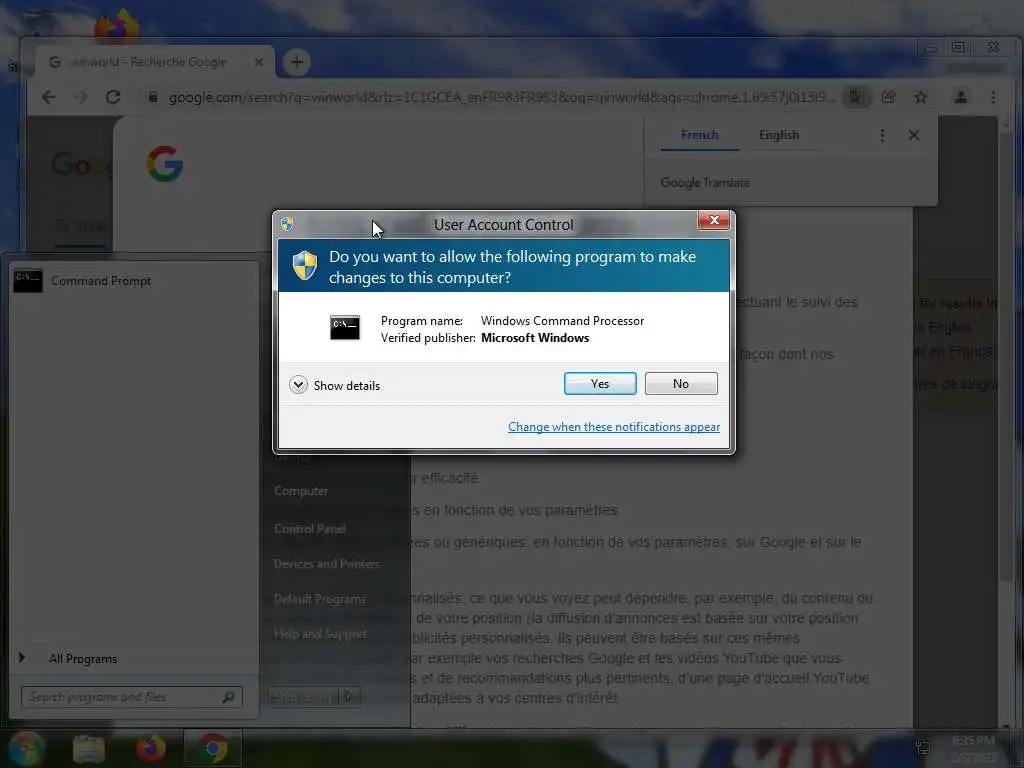The width and height of the screenshot is (1024, 768).
Task: Close the User Account Control dialog
Action: (714, 220)
